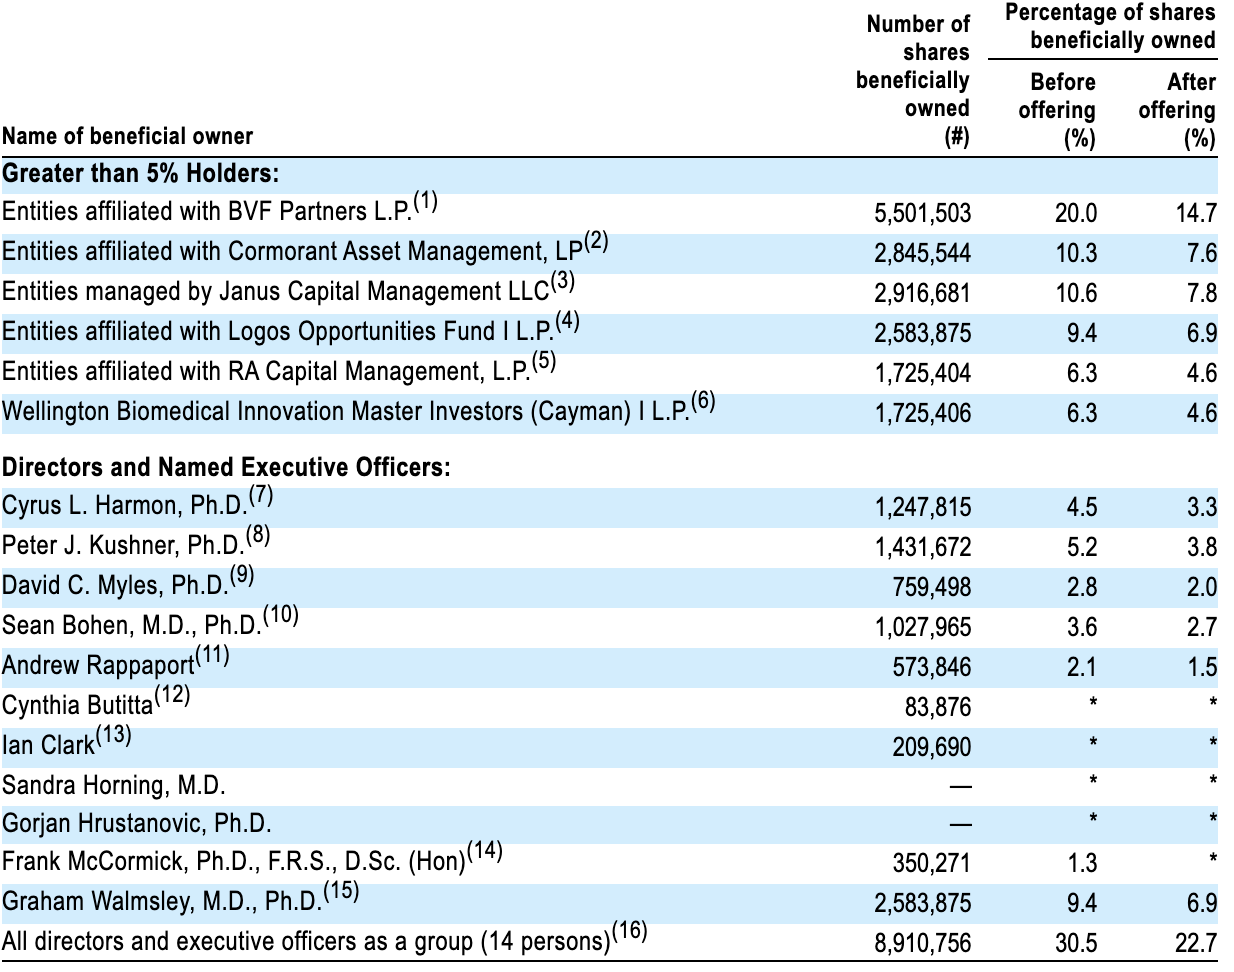1234x972 pixels.
Task: Select the 5.2 before-offering value for Kushner
Action: tap(1081, 547)
